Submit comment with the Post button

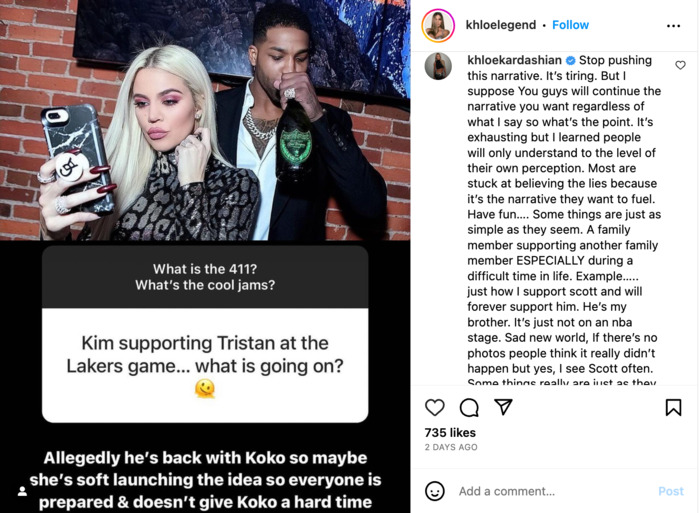(671, 491)
